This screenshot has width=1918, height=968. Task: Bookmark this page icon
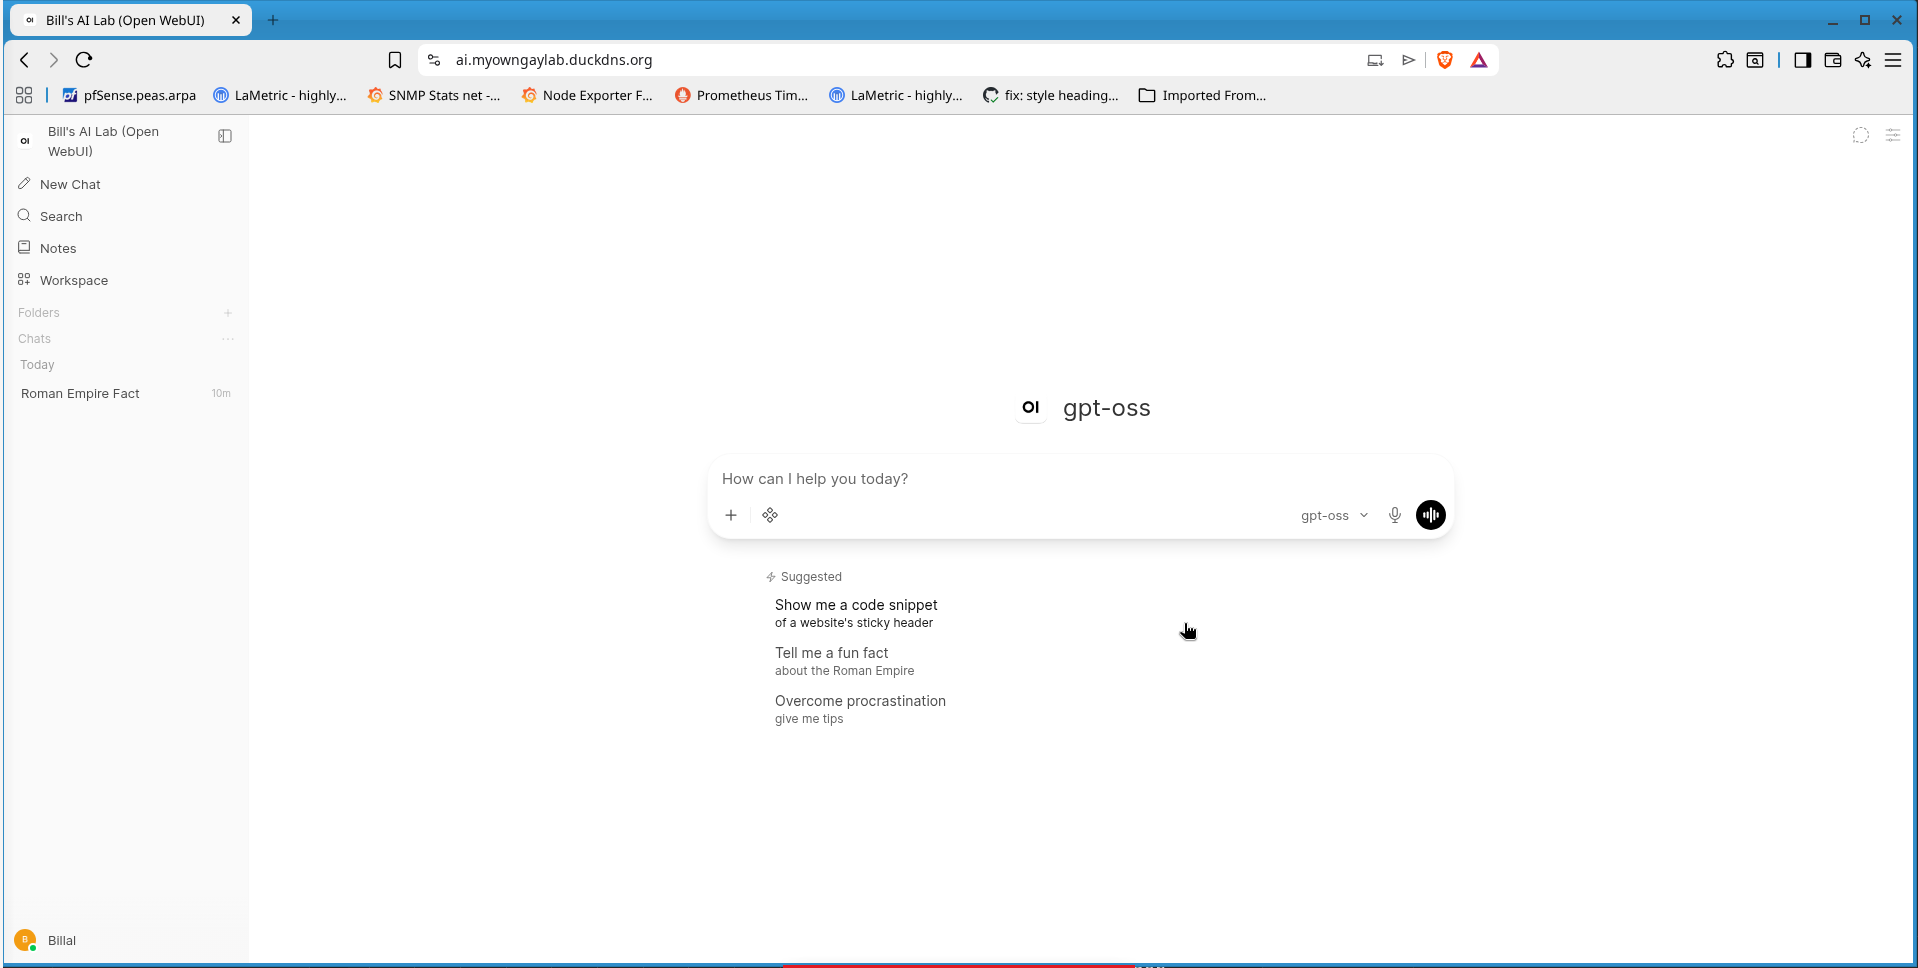(395, 60)
